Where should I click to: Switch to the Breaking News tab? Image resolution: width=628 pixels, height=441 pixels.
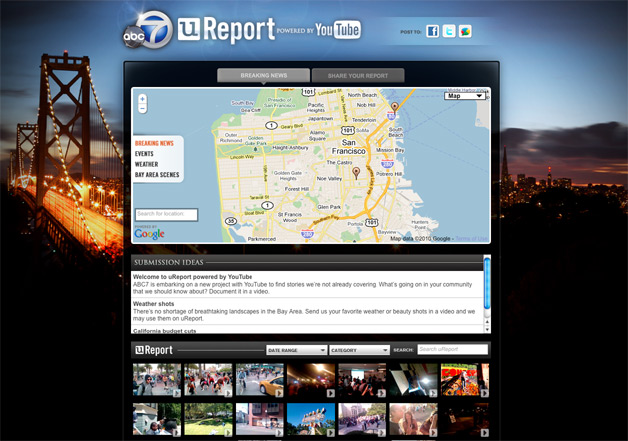tap(264, 75)
